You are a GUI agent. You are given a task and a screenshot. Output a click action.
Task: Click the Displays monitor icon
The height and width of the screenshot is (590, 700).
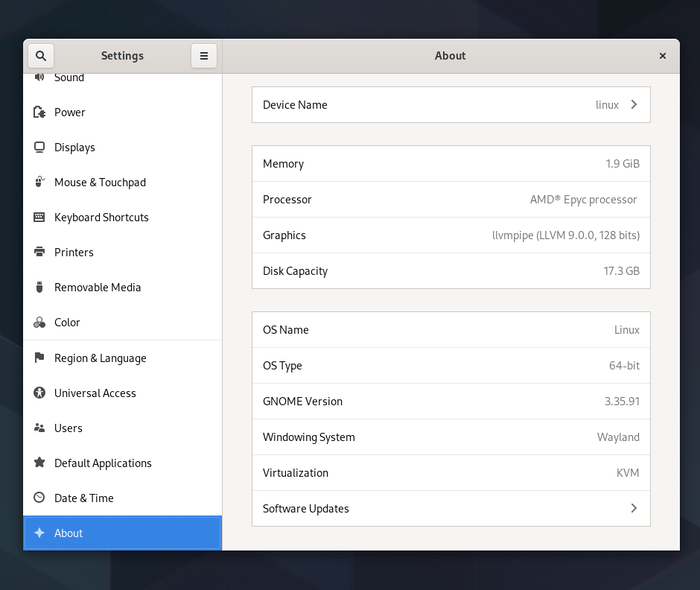[39, 147]
